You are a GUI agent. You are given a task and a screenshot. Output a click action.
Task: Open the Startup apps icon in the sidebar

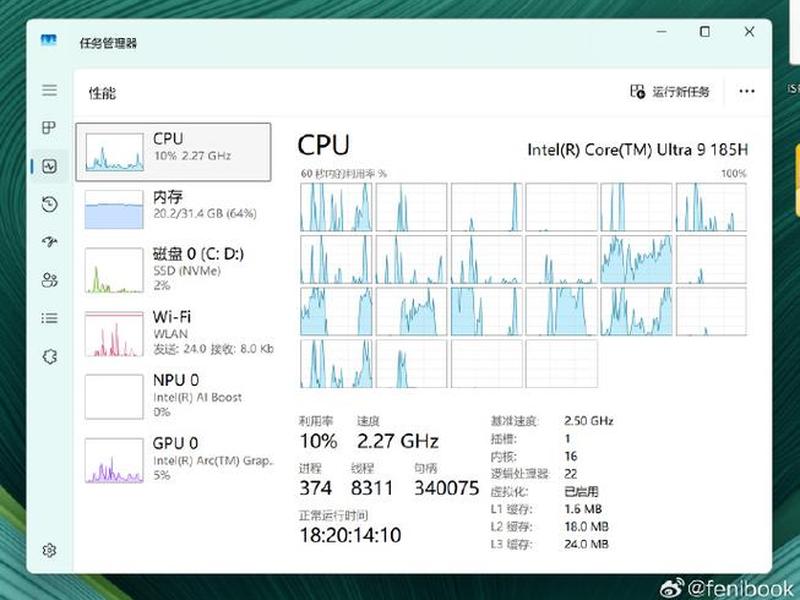pos(49,242)
